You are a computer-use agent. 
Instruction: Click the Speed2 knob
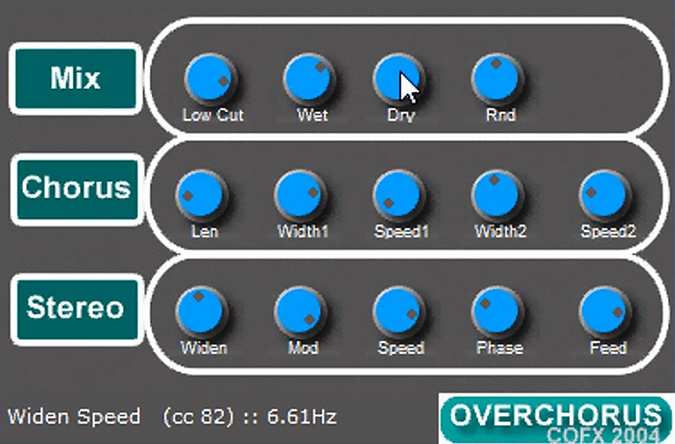point(605,196)
